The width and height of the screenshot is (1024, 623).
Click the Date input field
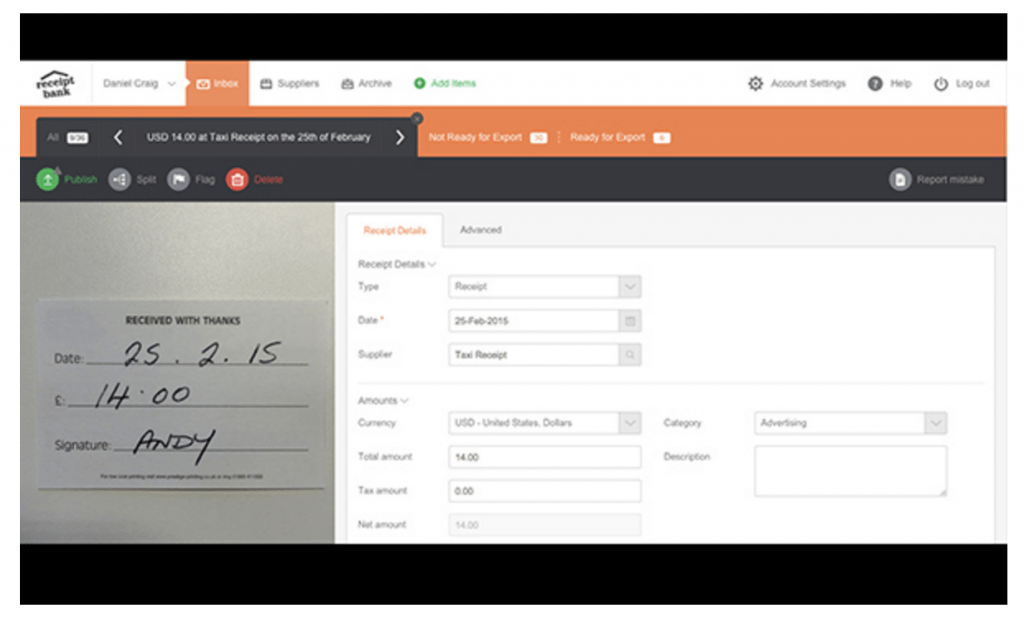(534, 321)
